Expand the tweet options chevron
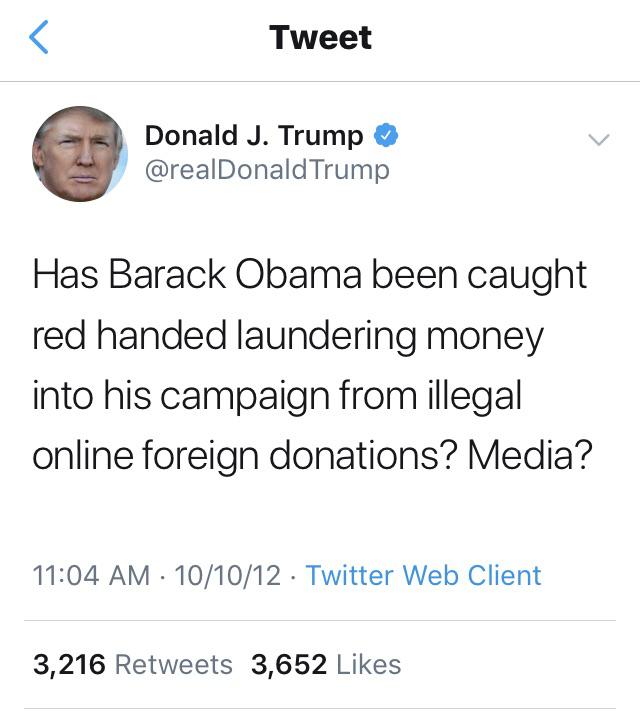This screenshot has width=640, height=715. tap(599, 140)
